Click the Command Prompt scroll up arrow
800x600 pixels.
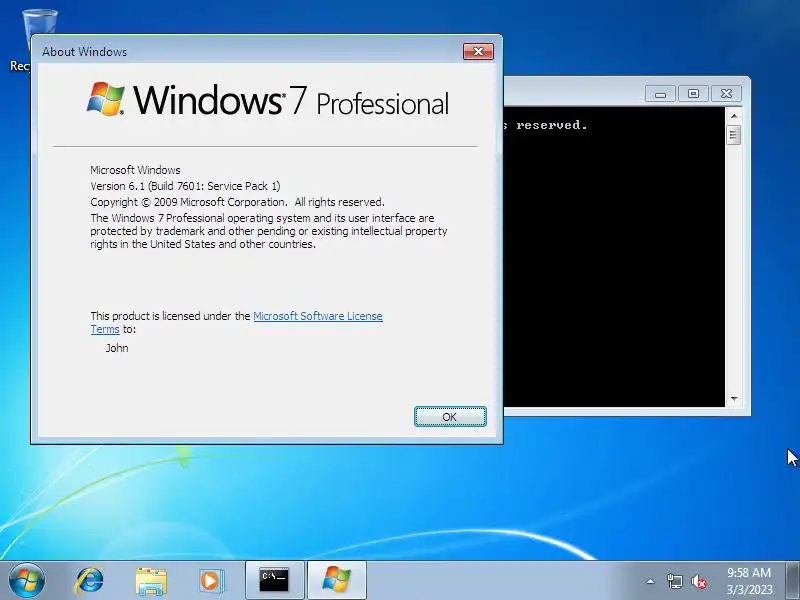[734, 116]
